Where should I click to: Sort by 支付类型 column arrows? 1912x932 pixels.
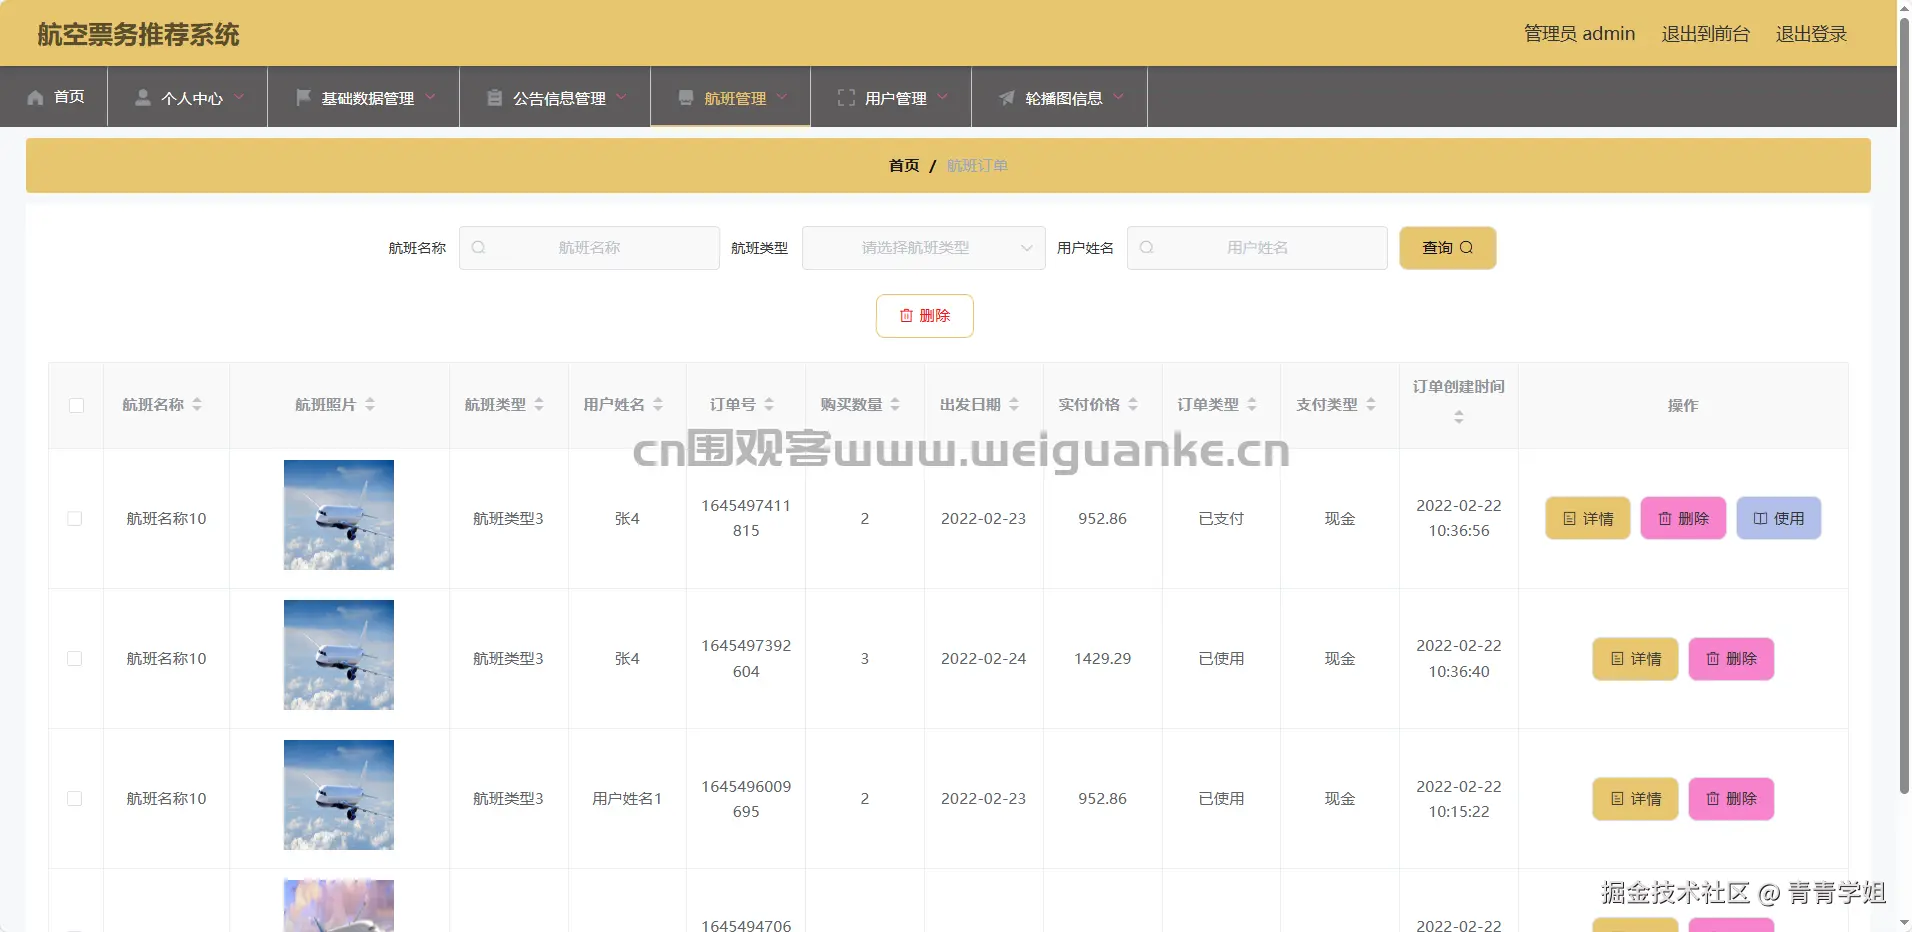click(x=1371, y=405)
